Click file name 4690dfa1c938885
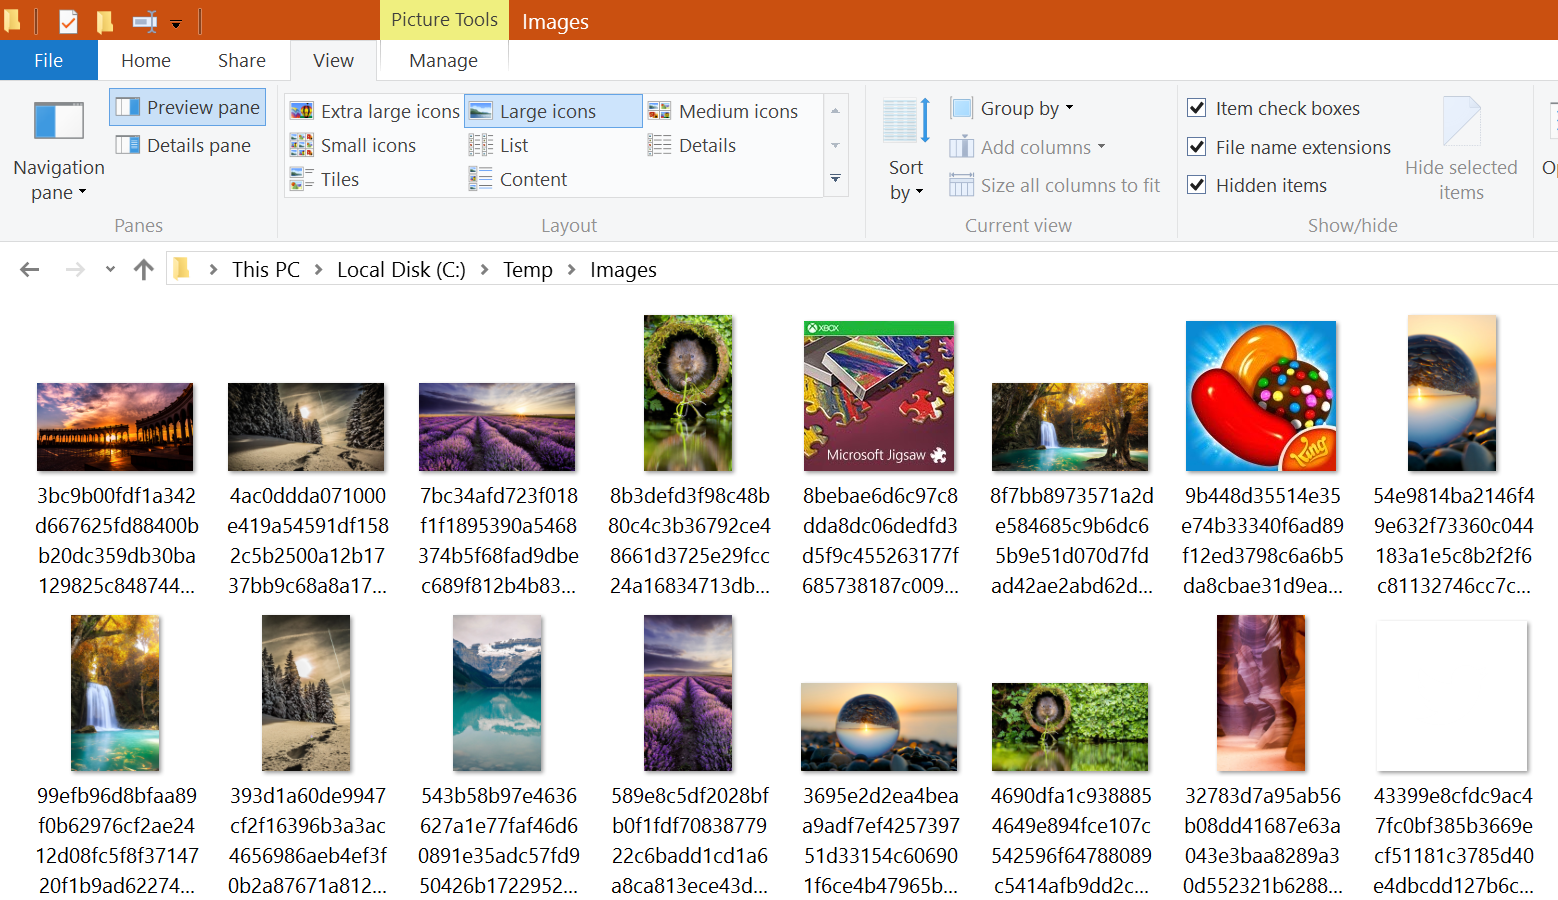 pos(1071,840)
